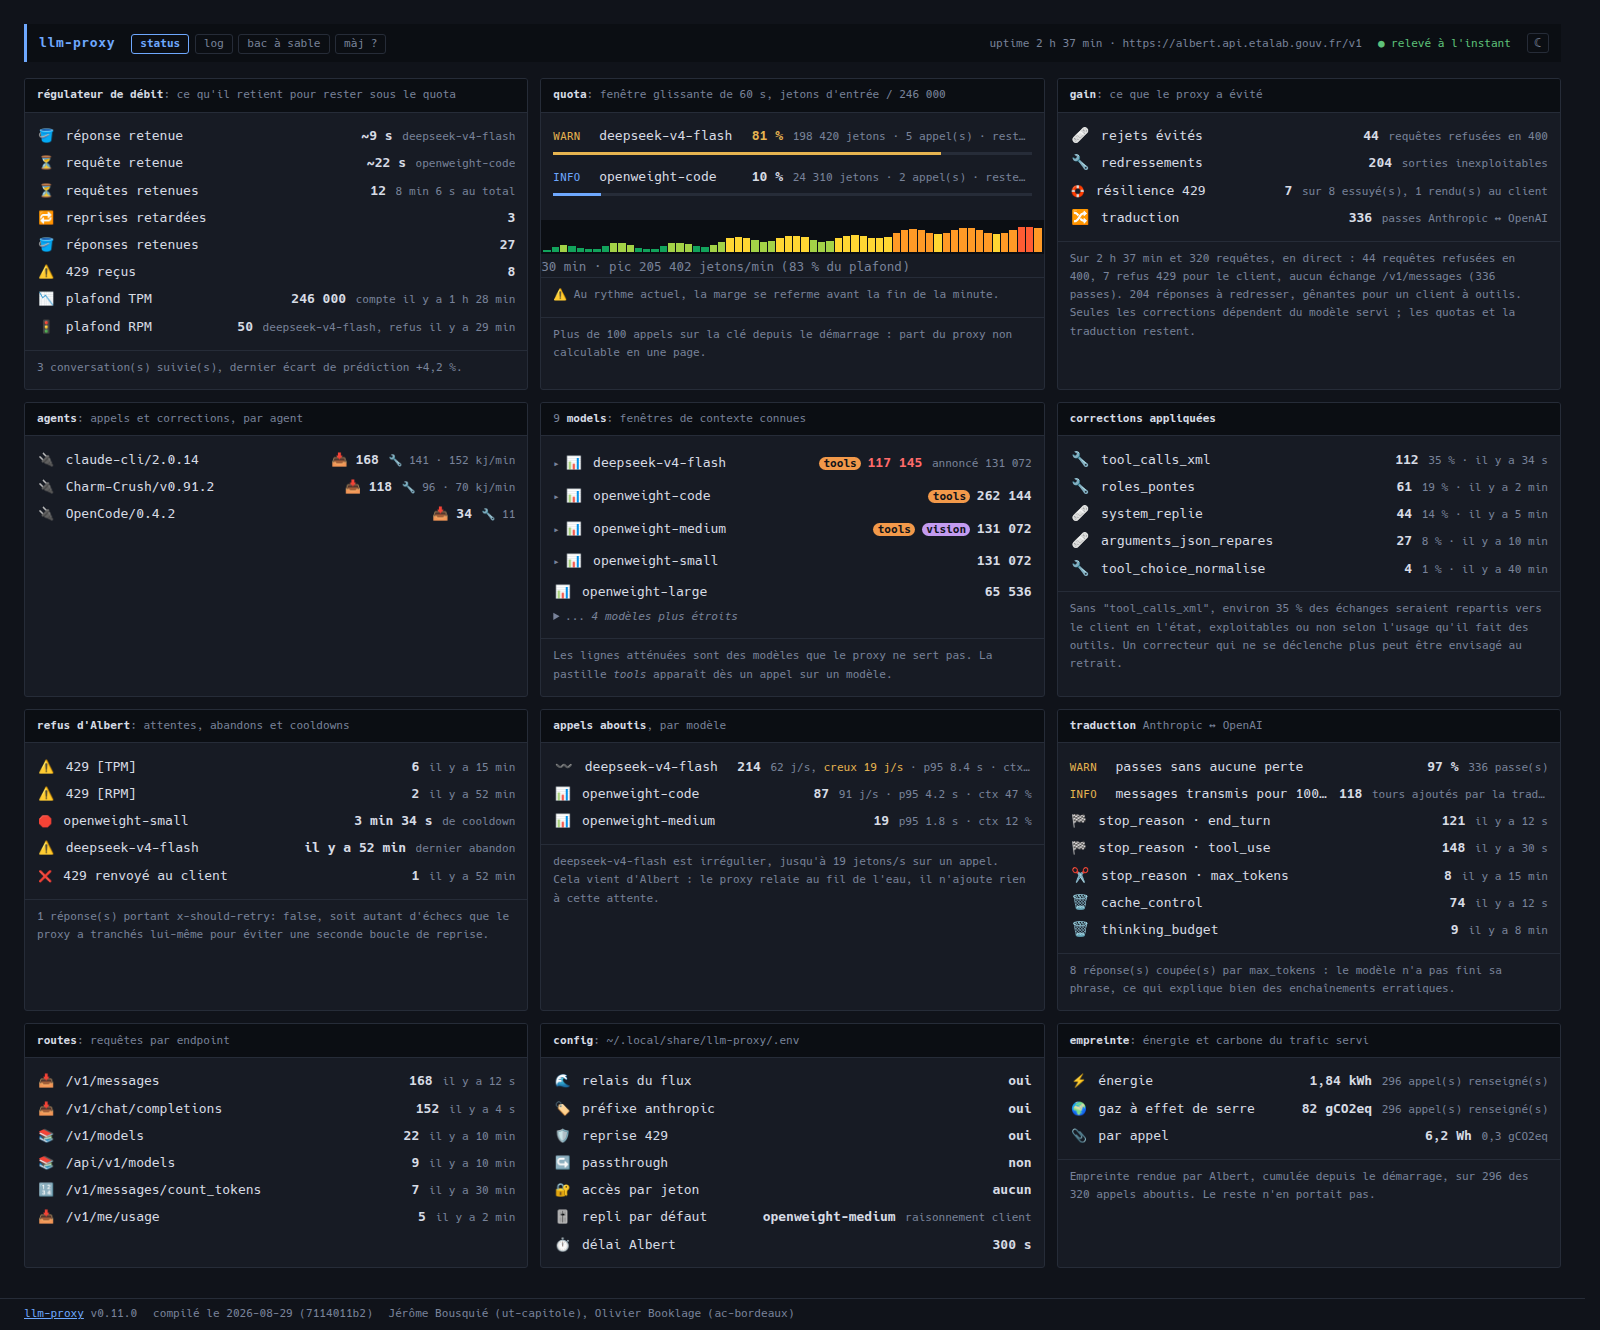Click the wrench icon beside redressements
The width and height of the screenshot is (1600, 1330).
(1080, 163)
